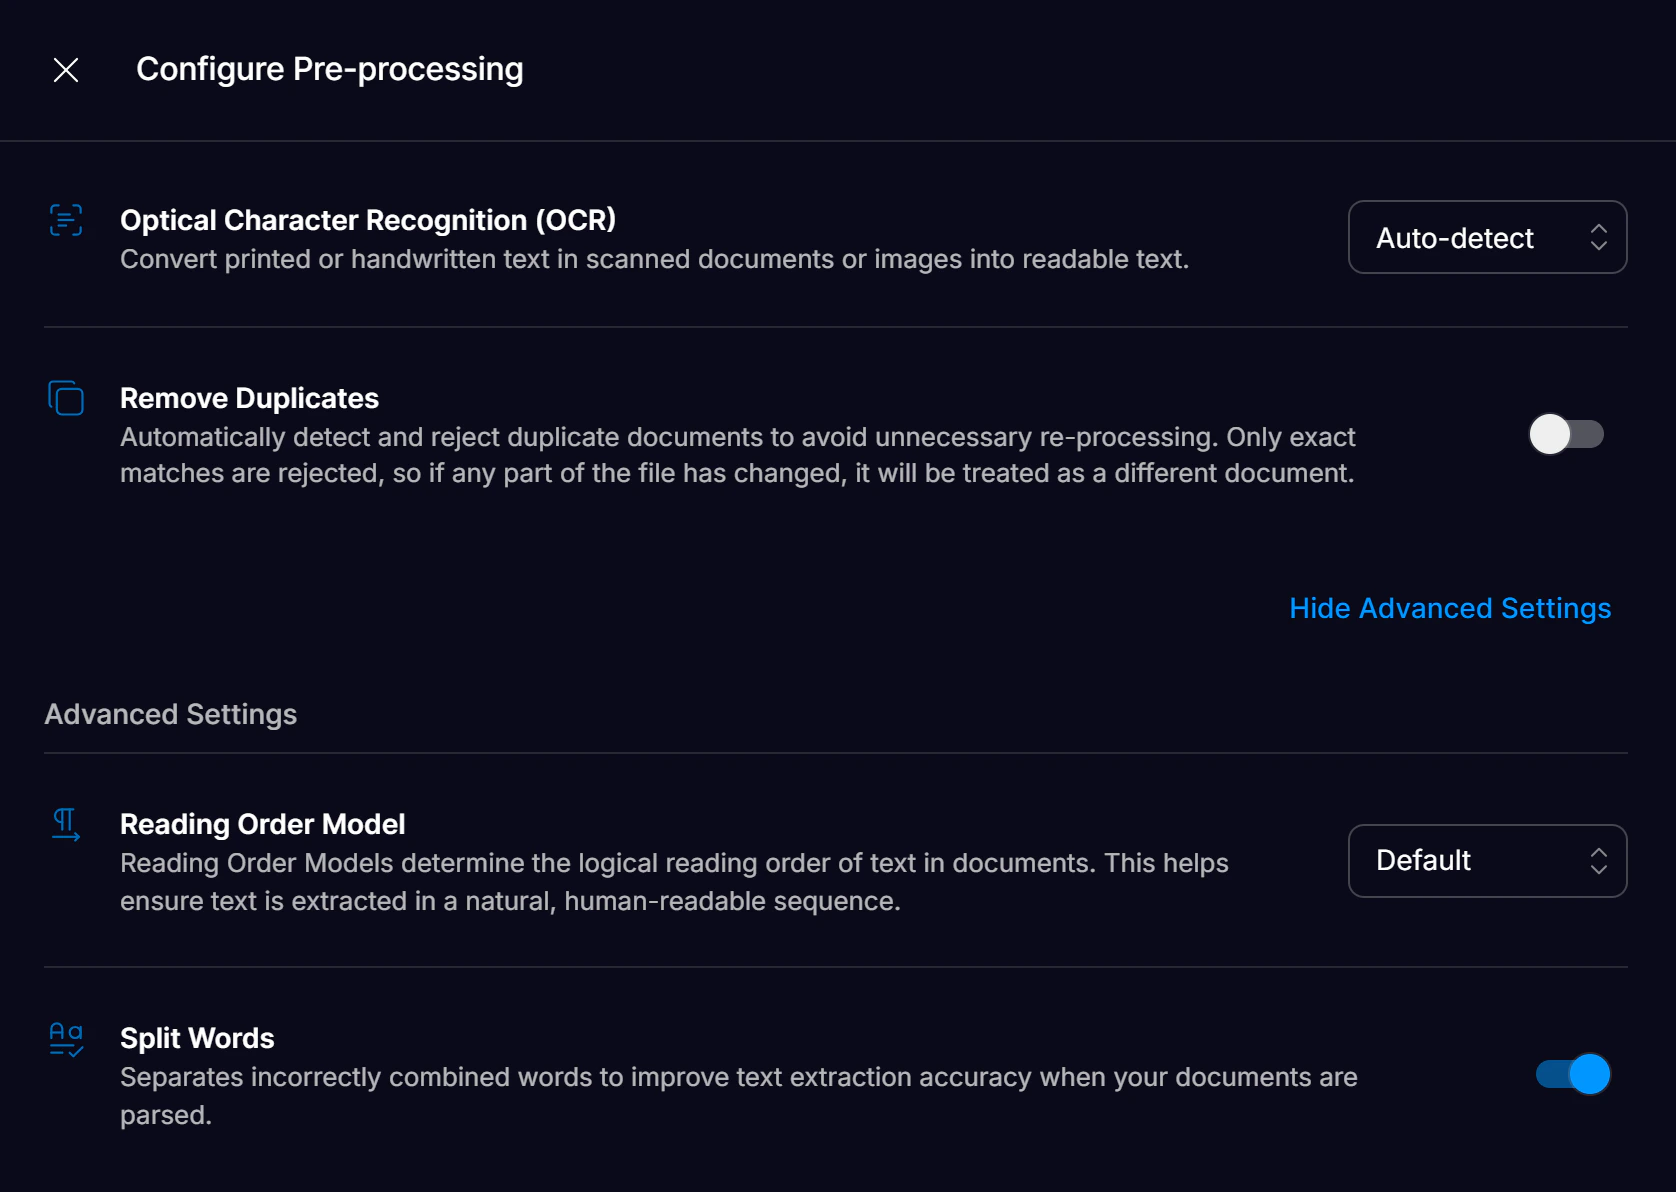The height and width of the screenshot is (1192, 1676).
Task: Click the Configure Pre-processing title
Action: coord(330,69)
